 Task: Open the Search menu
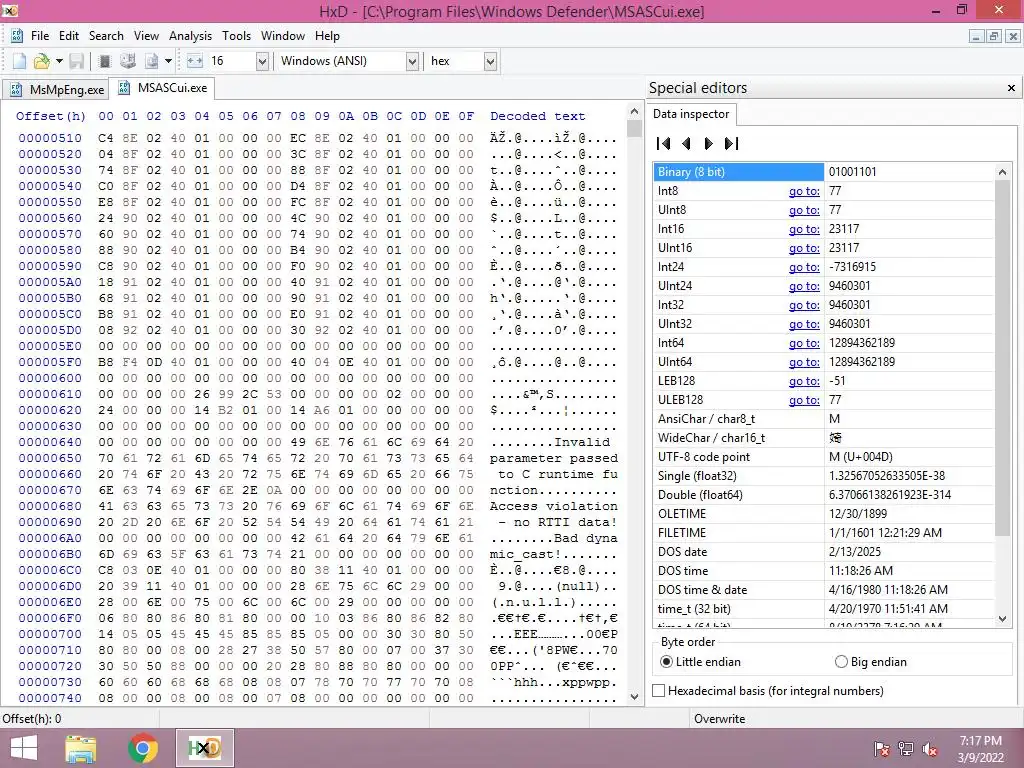tap(106, 36)
